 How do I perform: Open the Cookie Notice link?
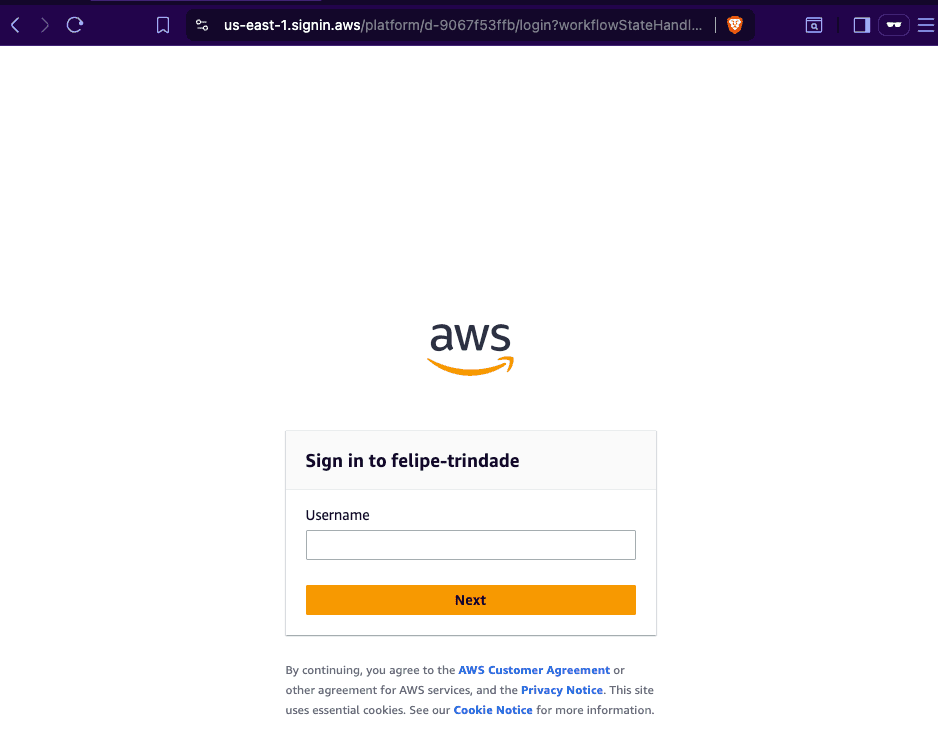click(x=493, y=710)
